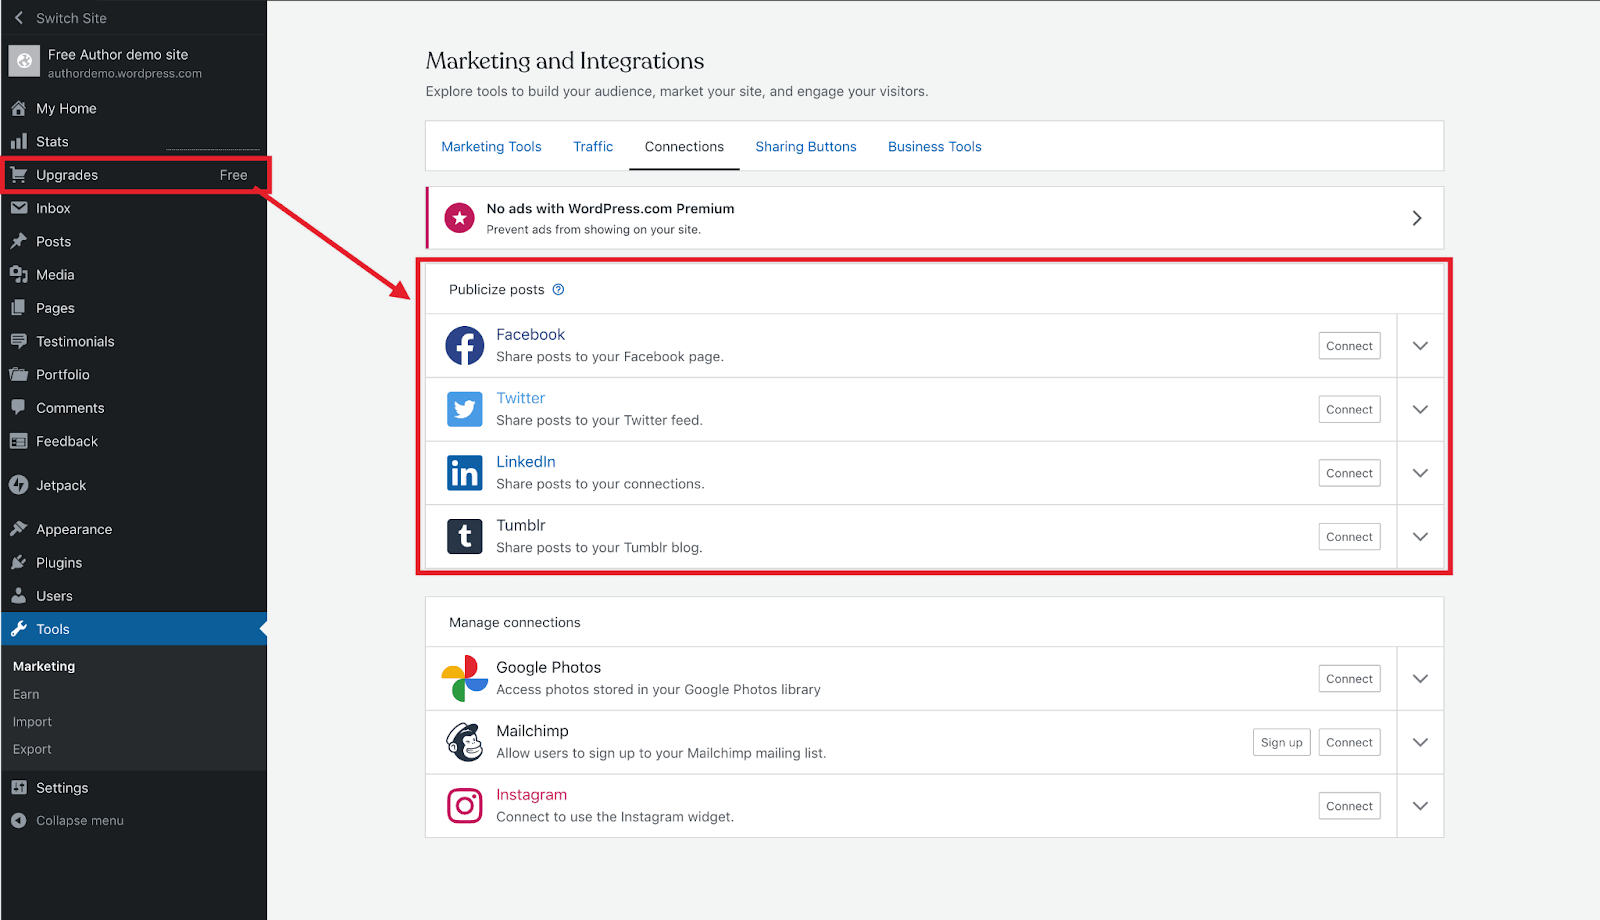Click the Instagram title link
Screen dimensions: 1600x920
(531, 794)
